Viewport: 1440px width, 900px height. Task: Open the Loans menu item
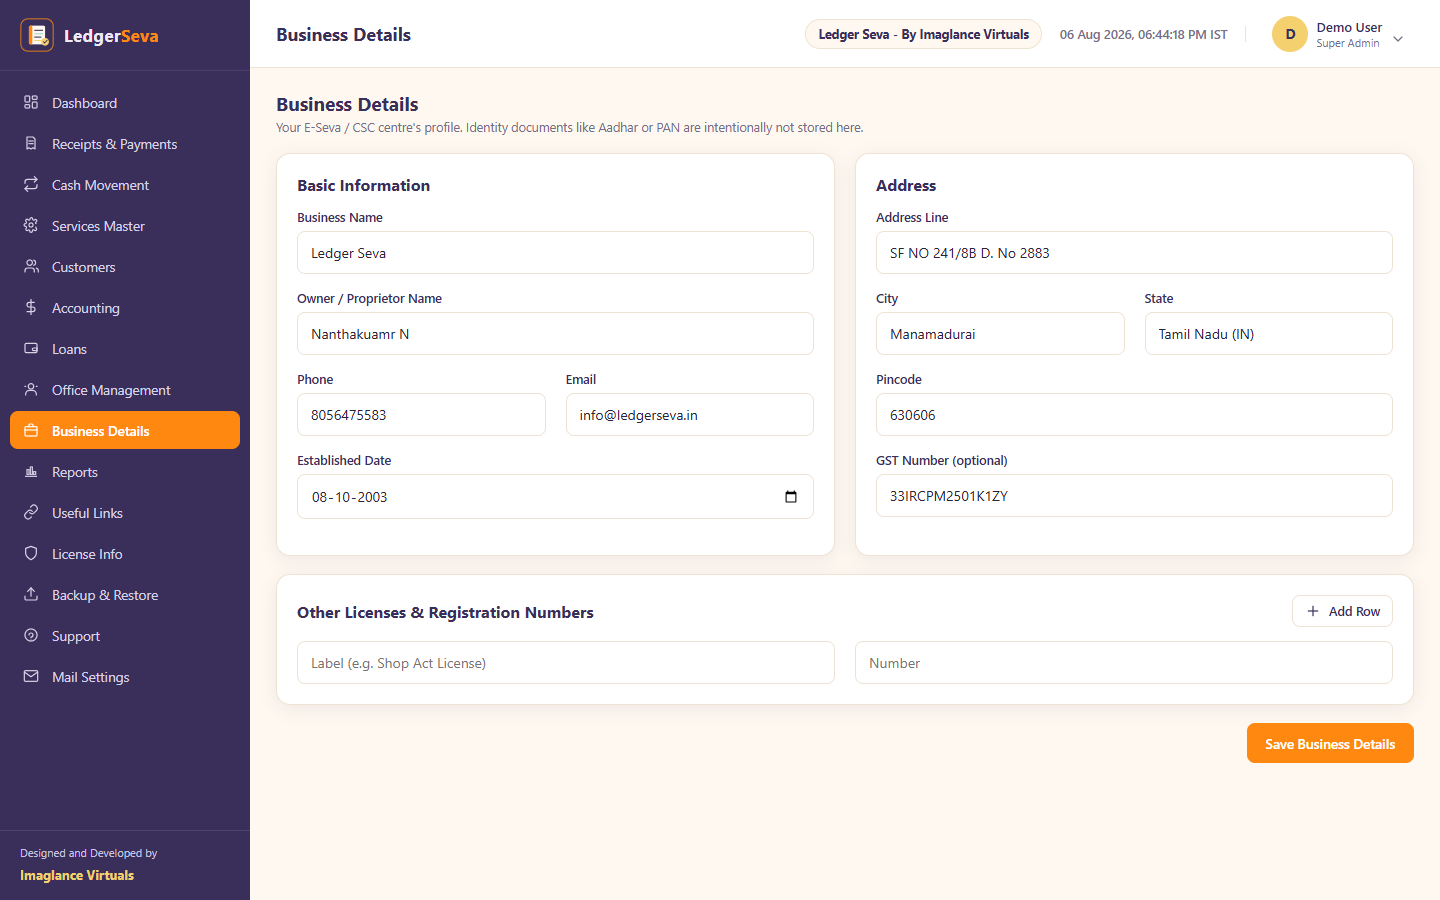[x=125, y=349]
